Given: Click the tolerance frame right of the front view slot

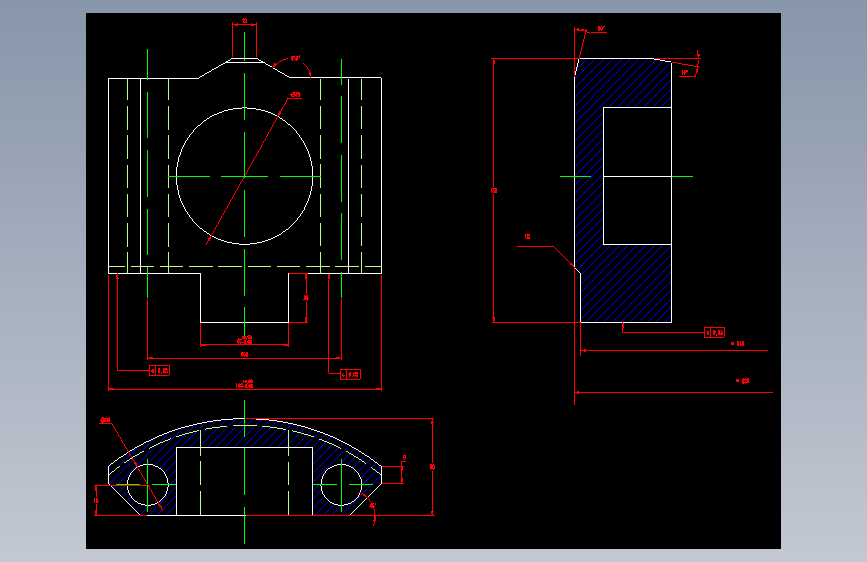Looking at the screenshot, I should [x=351, y=374].
